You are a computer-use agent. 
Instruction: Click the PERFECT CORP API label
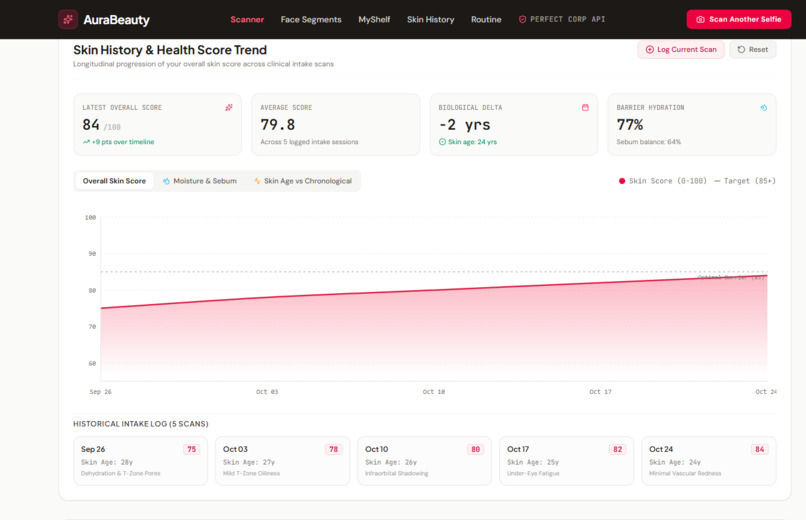point(567,19)
